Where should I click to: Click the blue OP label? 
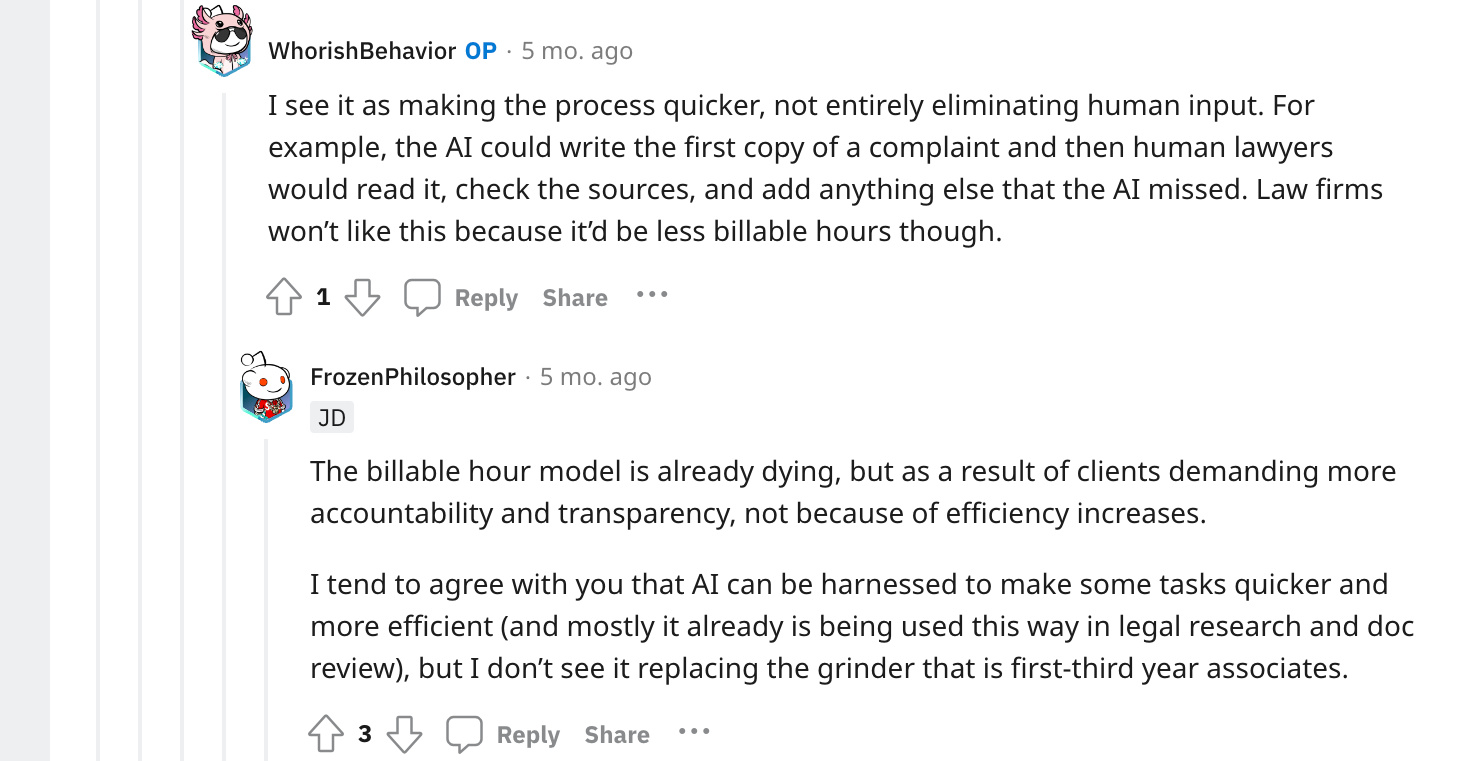[x=481, y=51]
